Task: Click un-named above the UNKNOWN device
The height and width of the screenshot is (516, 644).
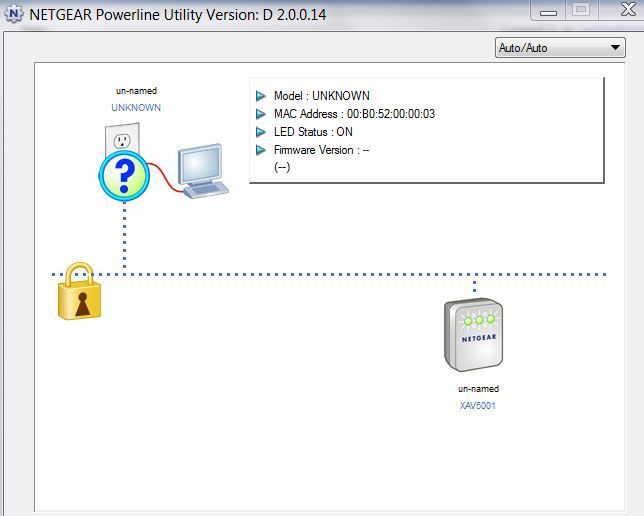Action: (136, 91)
